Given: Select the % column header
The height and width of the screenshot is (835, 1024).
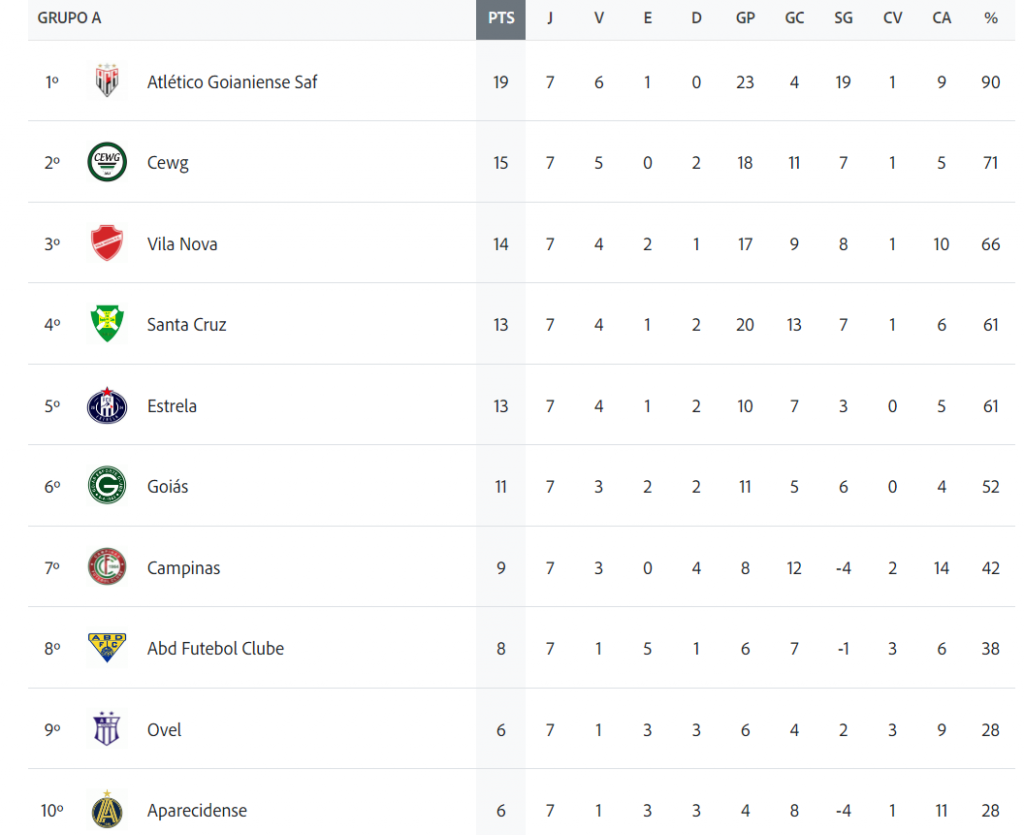Looking at the screenshot, I should click(990, 18).
